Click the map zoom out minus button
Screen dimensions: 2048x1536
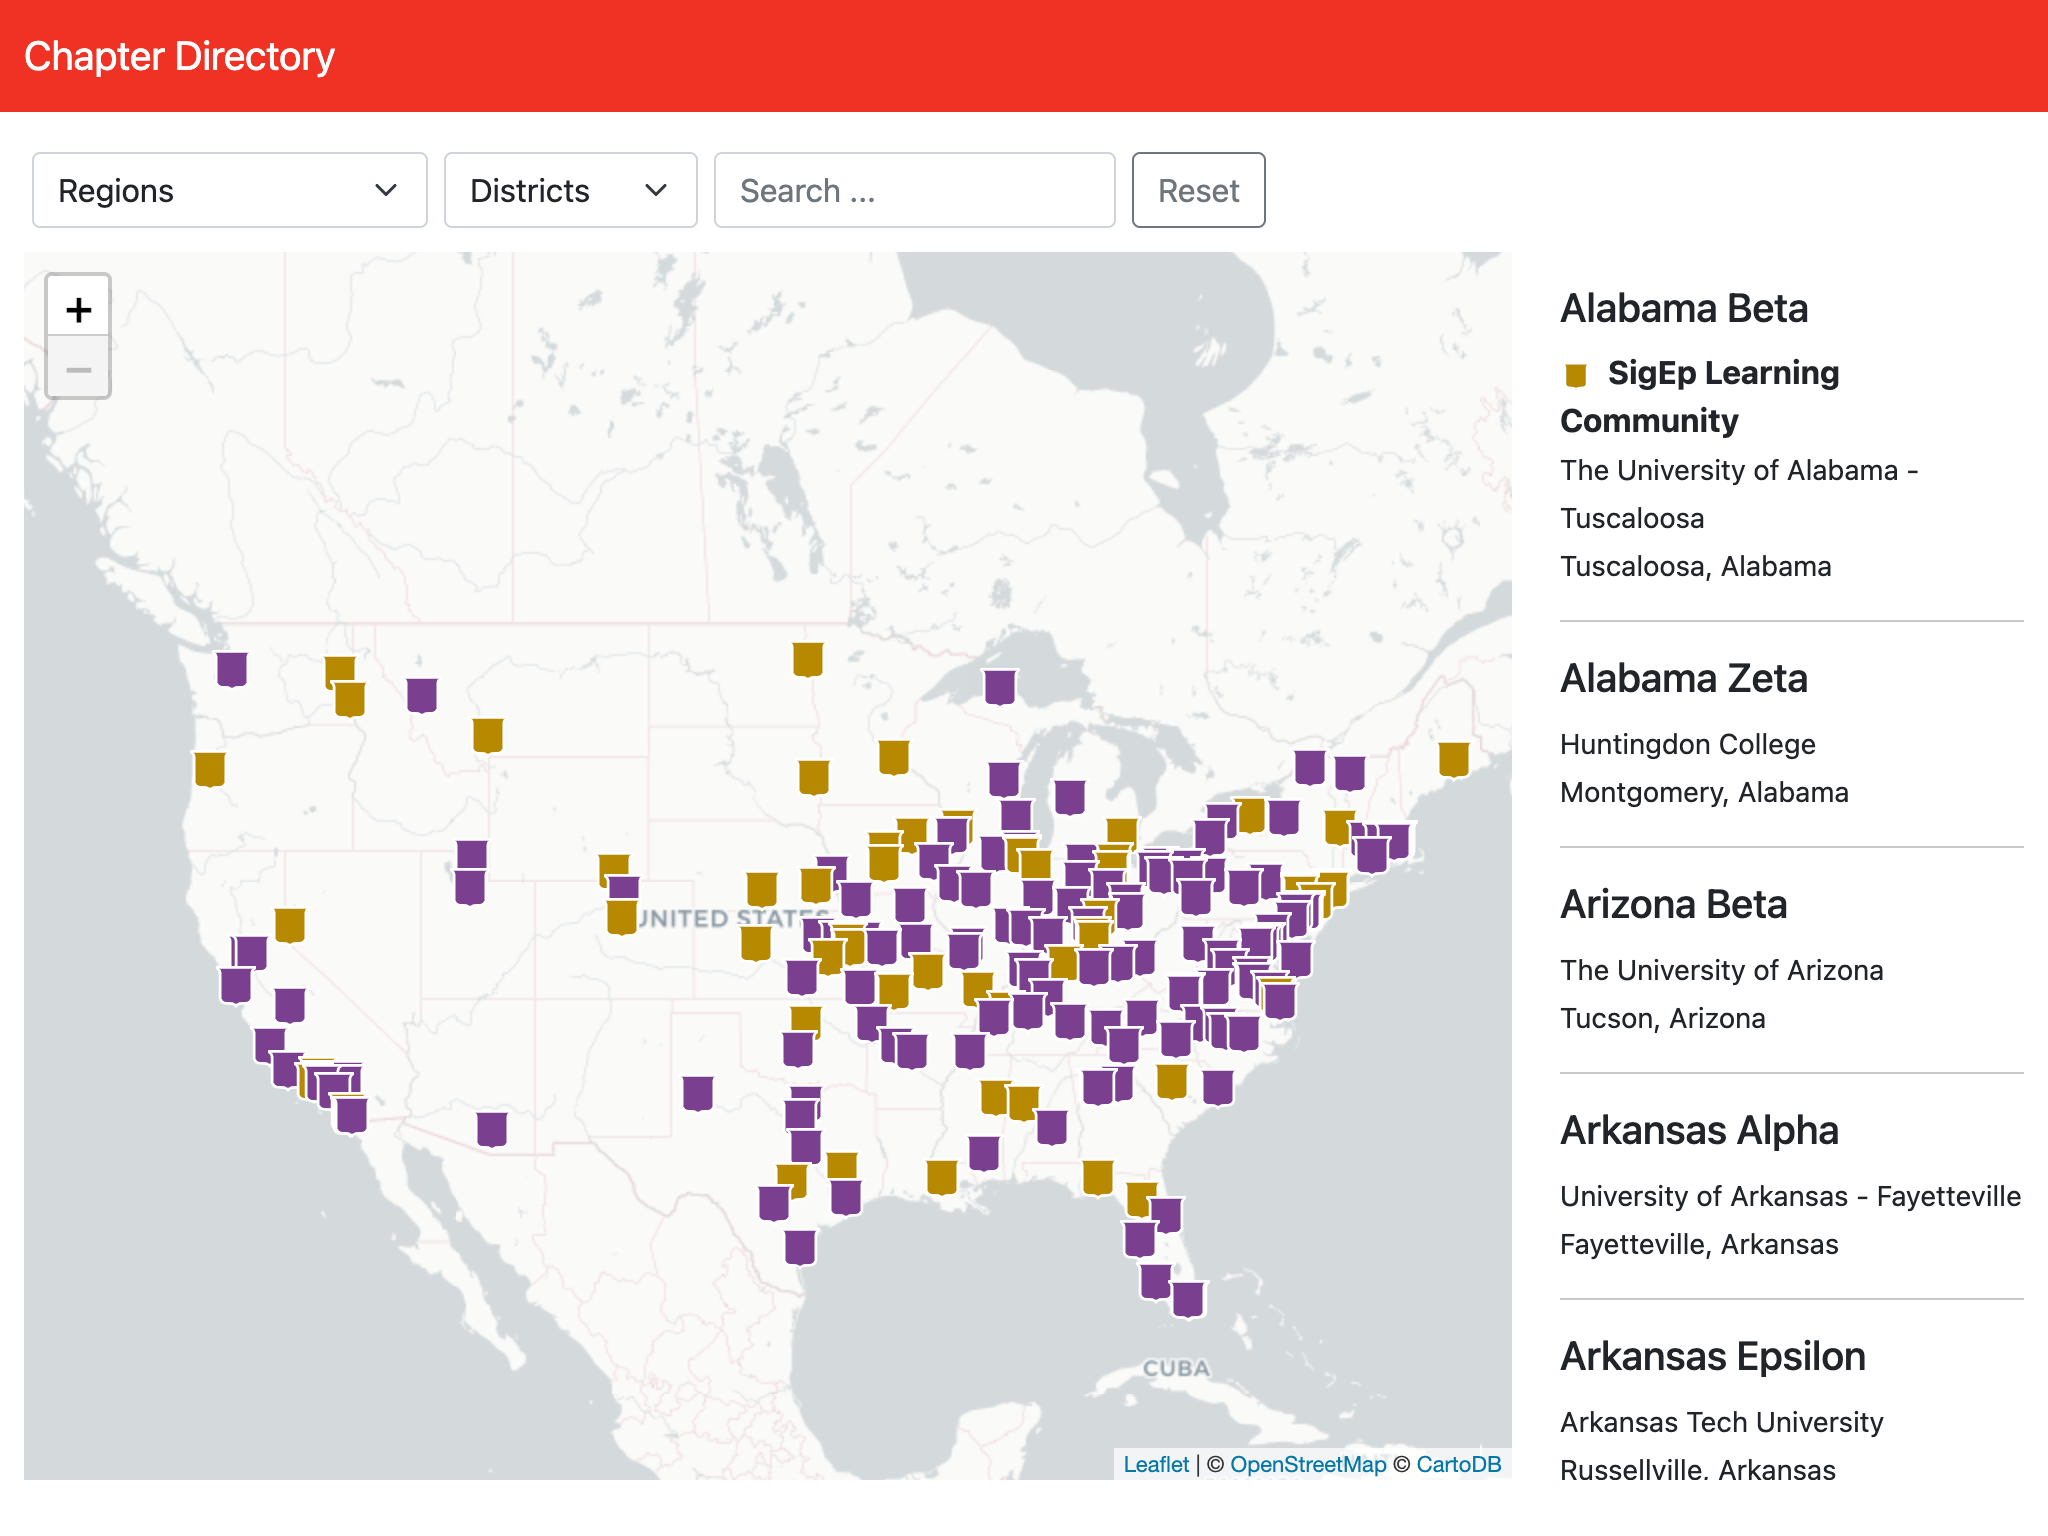pyautogui.click(x=78, y=370)
